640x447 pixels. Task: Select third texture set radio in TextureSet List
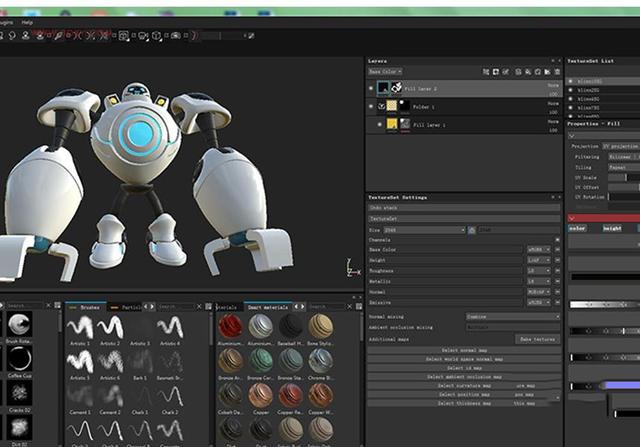coord(571,99)
